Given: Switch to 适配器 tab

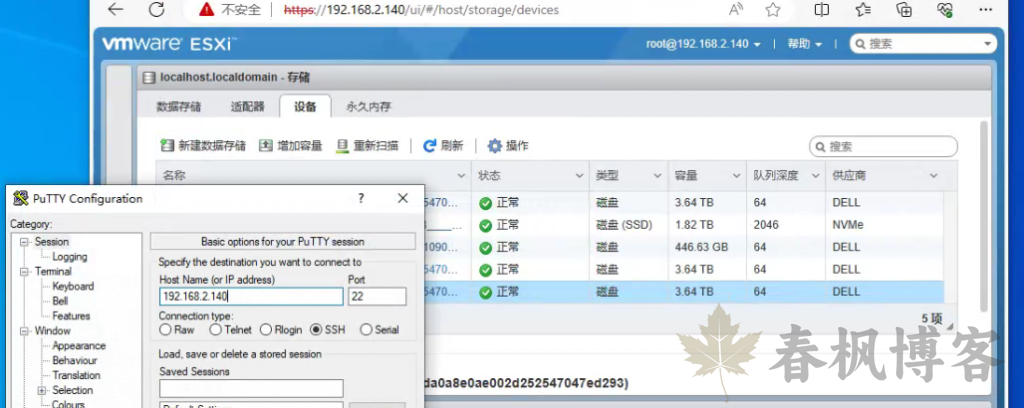Looking at the screenshot, I should coord(248,107).
